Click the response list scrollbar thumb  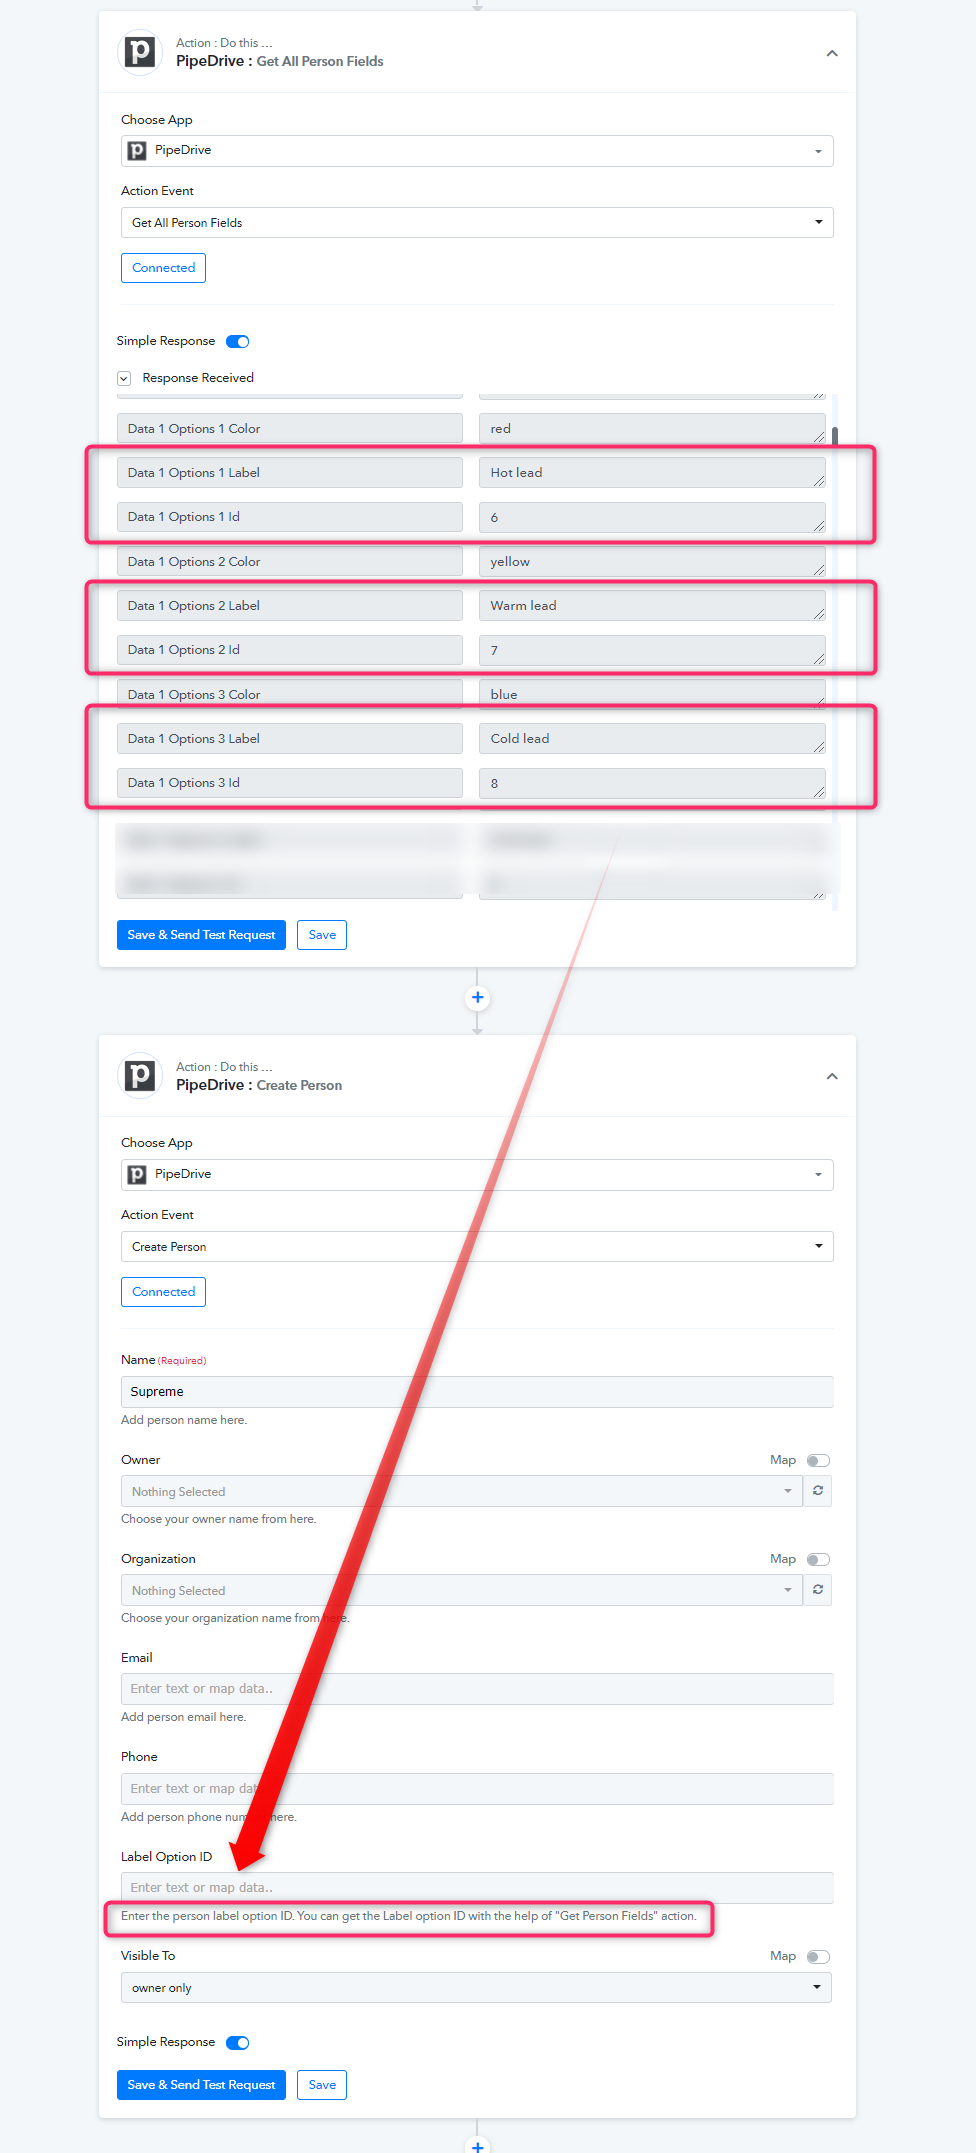coord(835,438)
